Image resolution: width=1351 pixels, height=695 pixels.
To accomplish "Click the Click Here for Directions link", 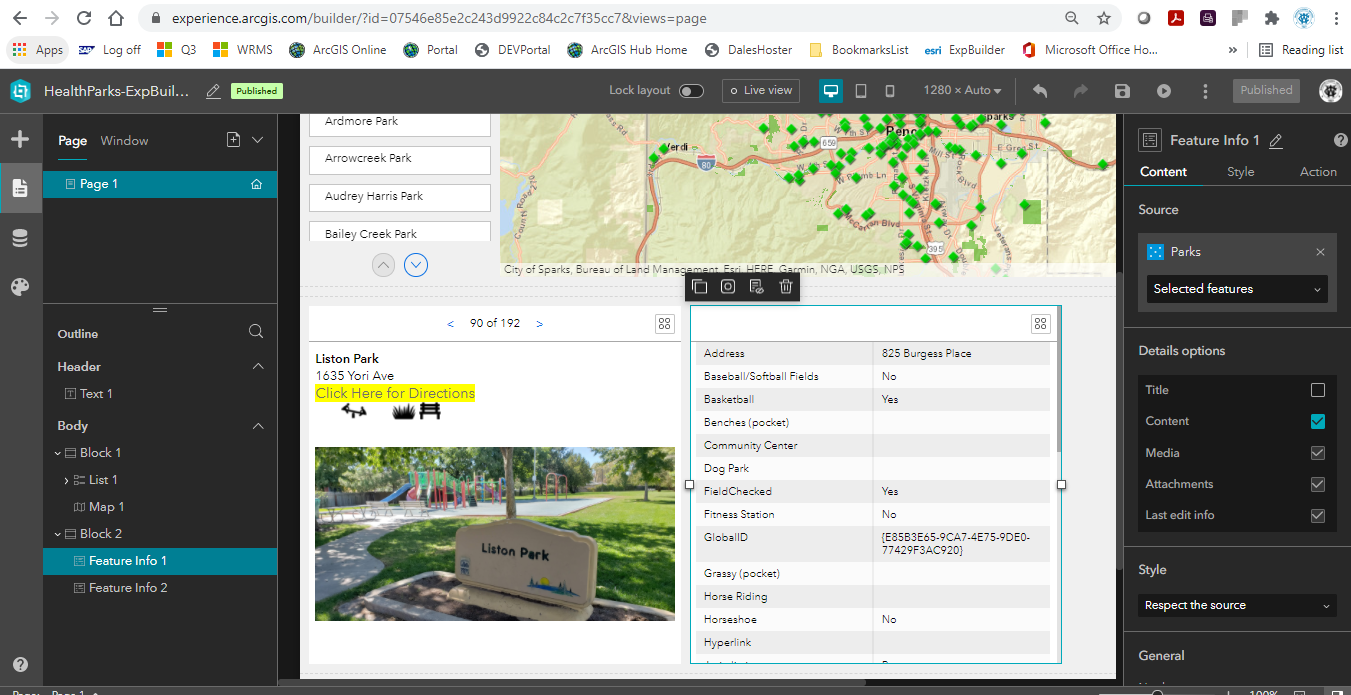I will (x=395, y=393).
